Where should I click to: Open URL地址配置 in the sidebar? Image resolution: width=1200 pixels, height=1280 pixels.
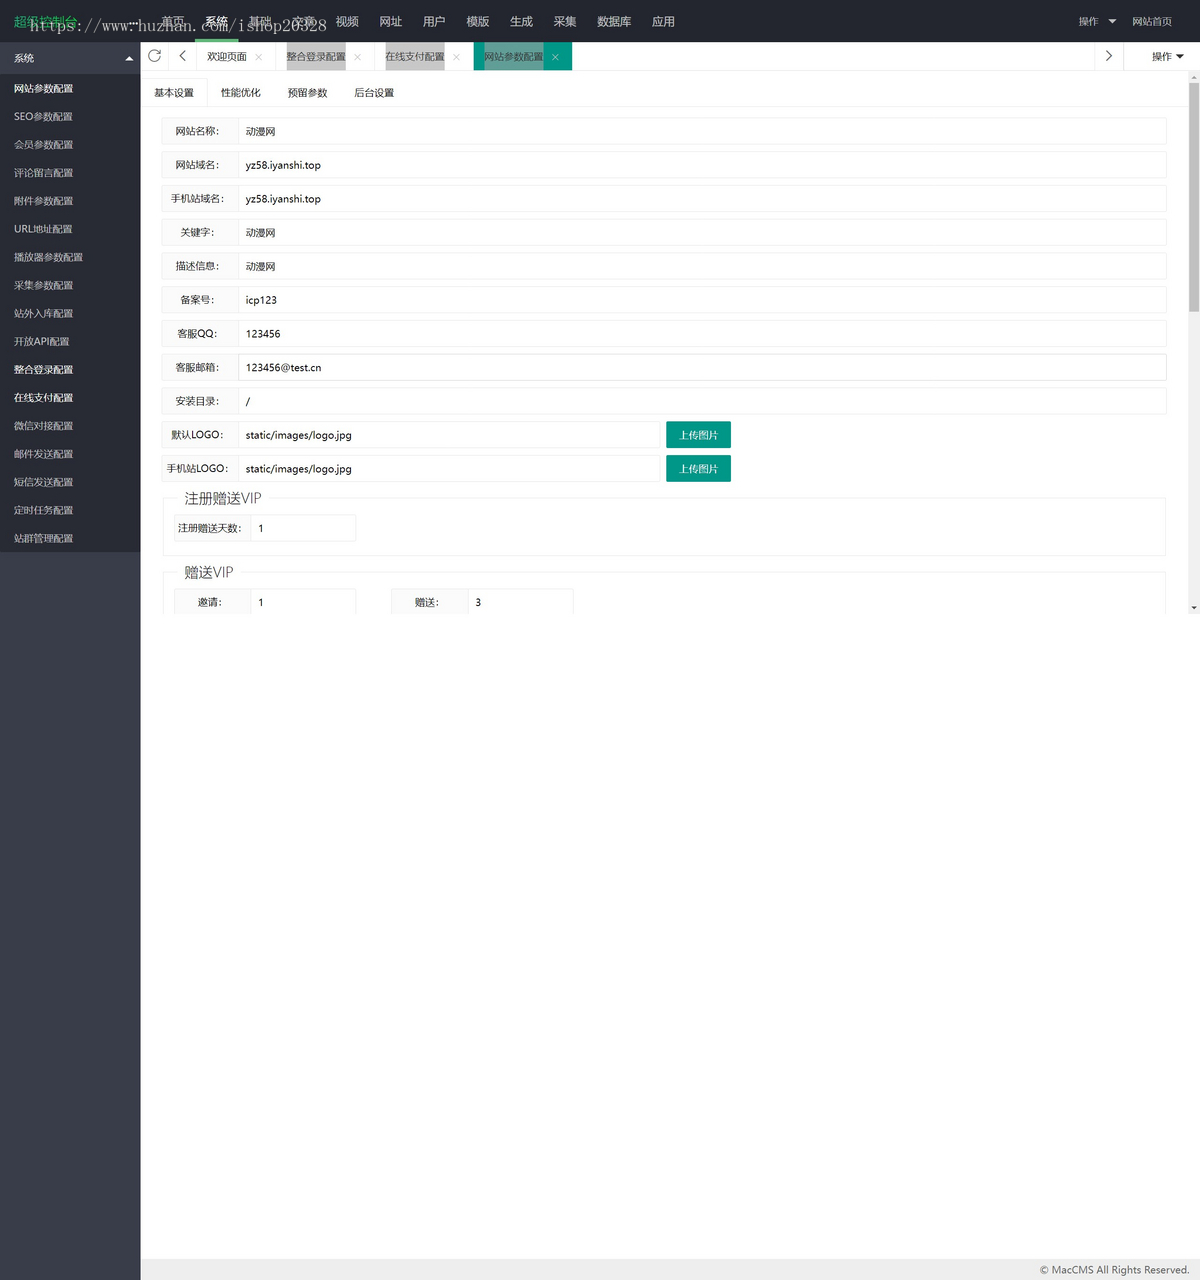(x=70, y=229)
